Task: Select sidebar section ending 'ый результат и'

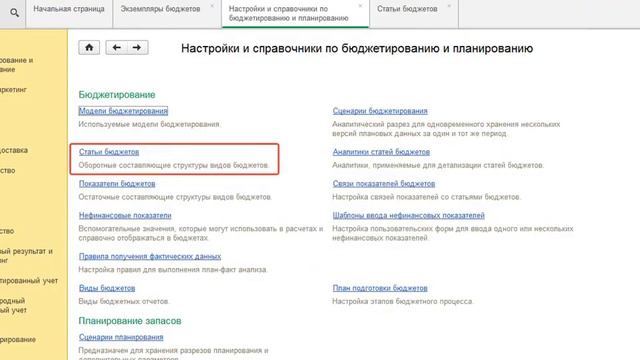Action: pos(27,256)
